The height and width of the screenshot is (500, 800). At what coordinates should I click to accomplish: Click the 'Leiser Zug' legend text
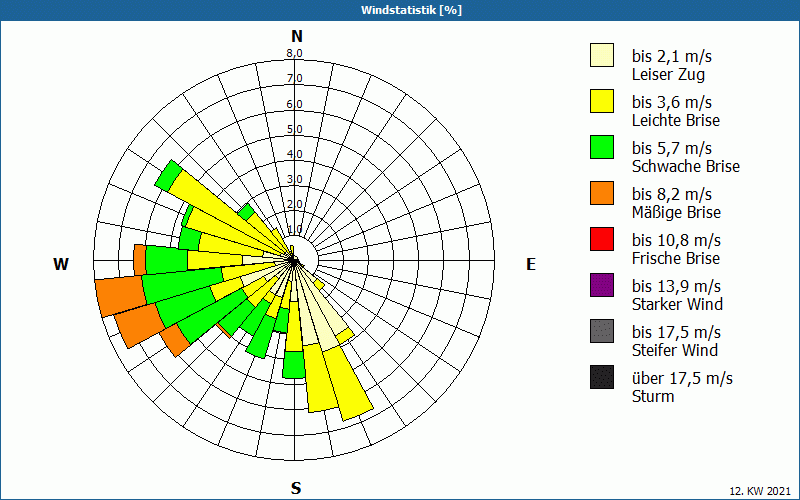coord(668,74)
